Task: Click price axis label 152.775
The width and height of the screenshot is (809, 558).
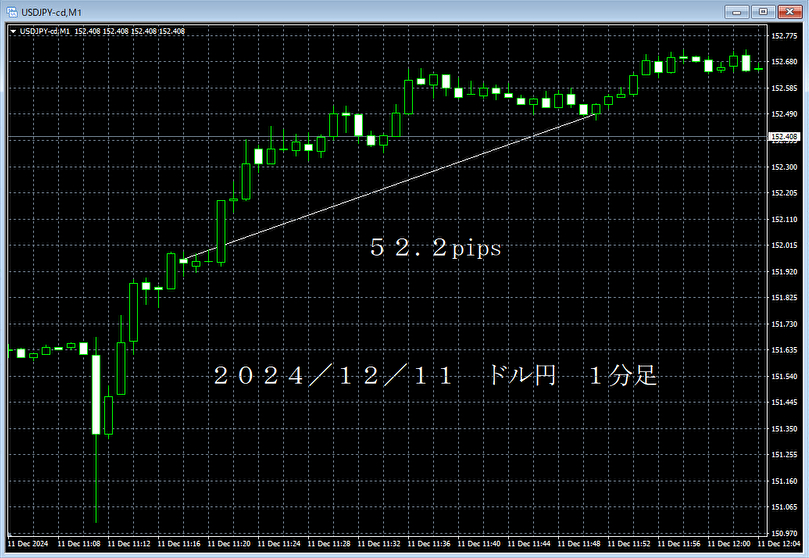Action: point(784,36)
